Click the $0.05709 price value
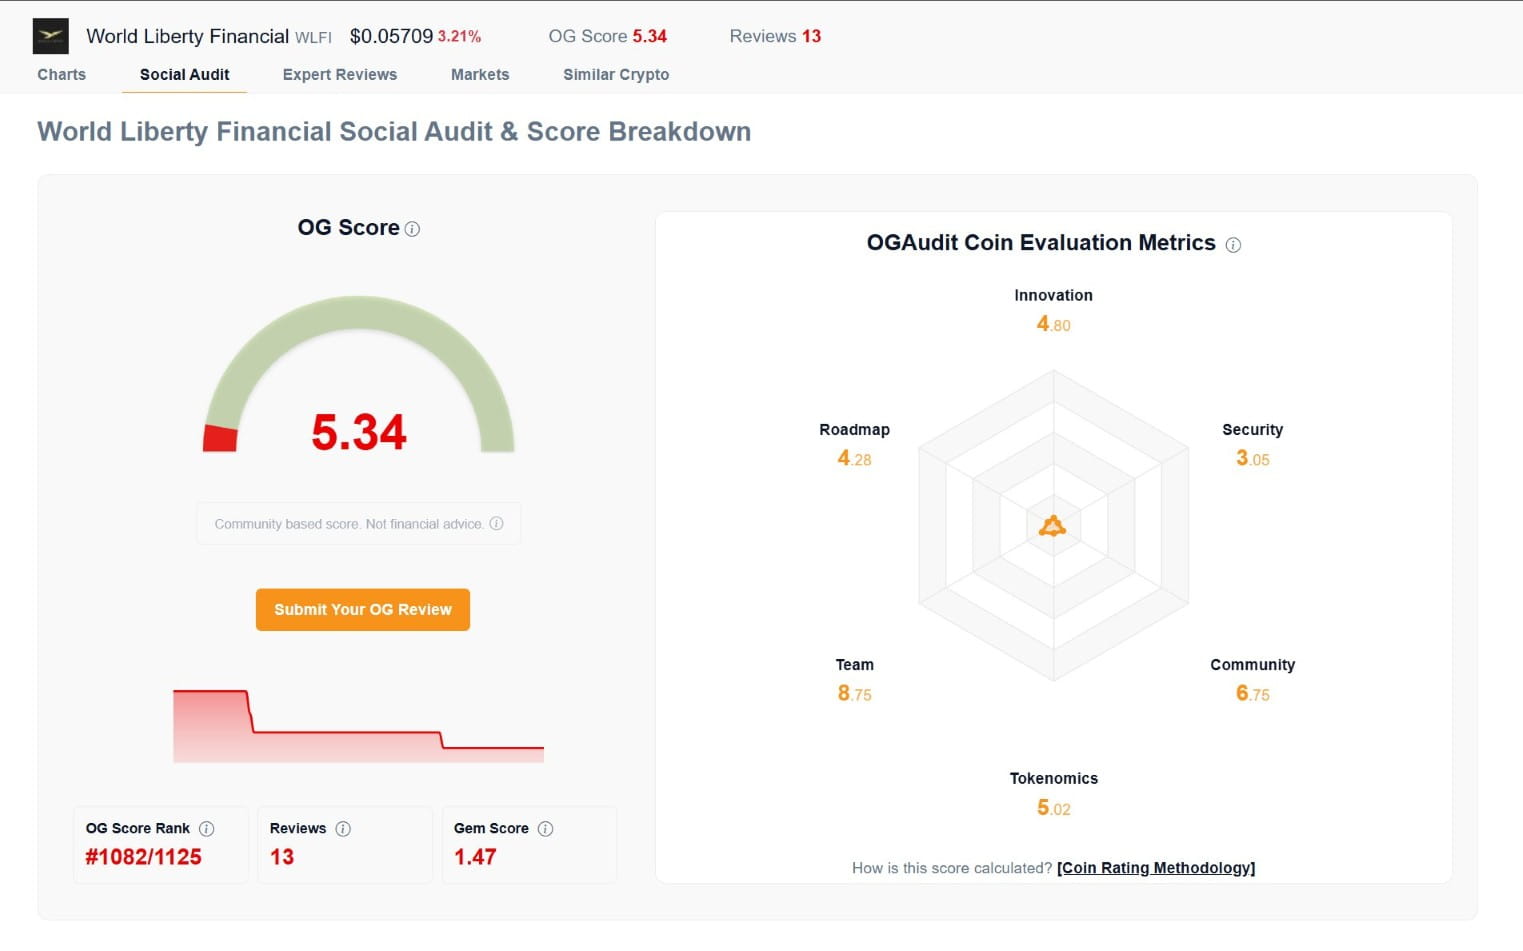This screenshot has width=1523, height=951. [391, 37]
